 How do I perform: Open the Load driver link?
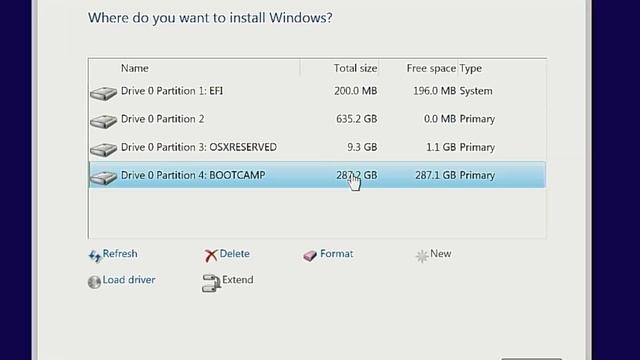[129, 280]
